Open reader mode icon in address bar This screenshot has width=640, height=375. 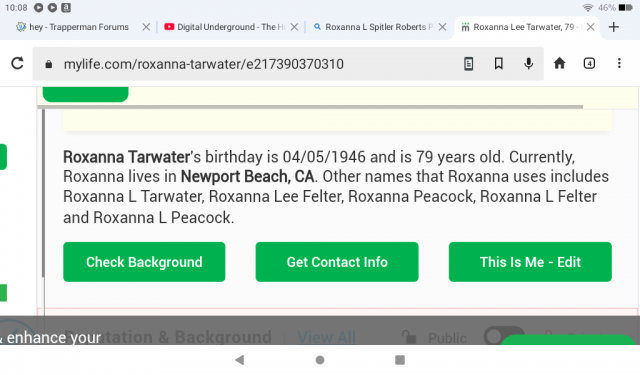tap(469, 64)
